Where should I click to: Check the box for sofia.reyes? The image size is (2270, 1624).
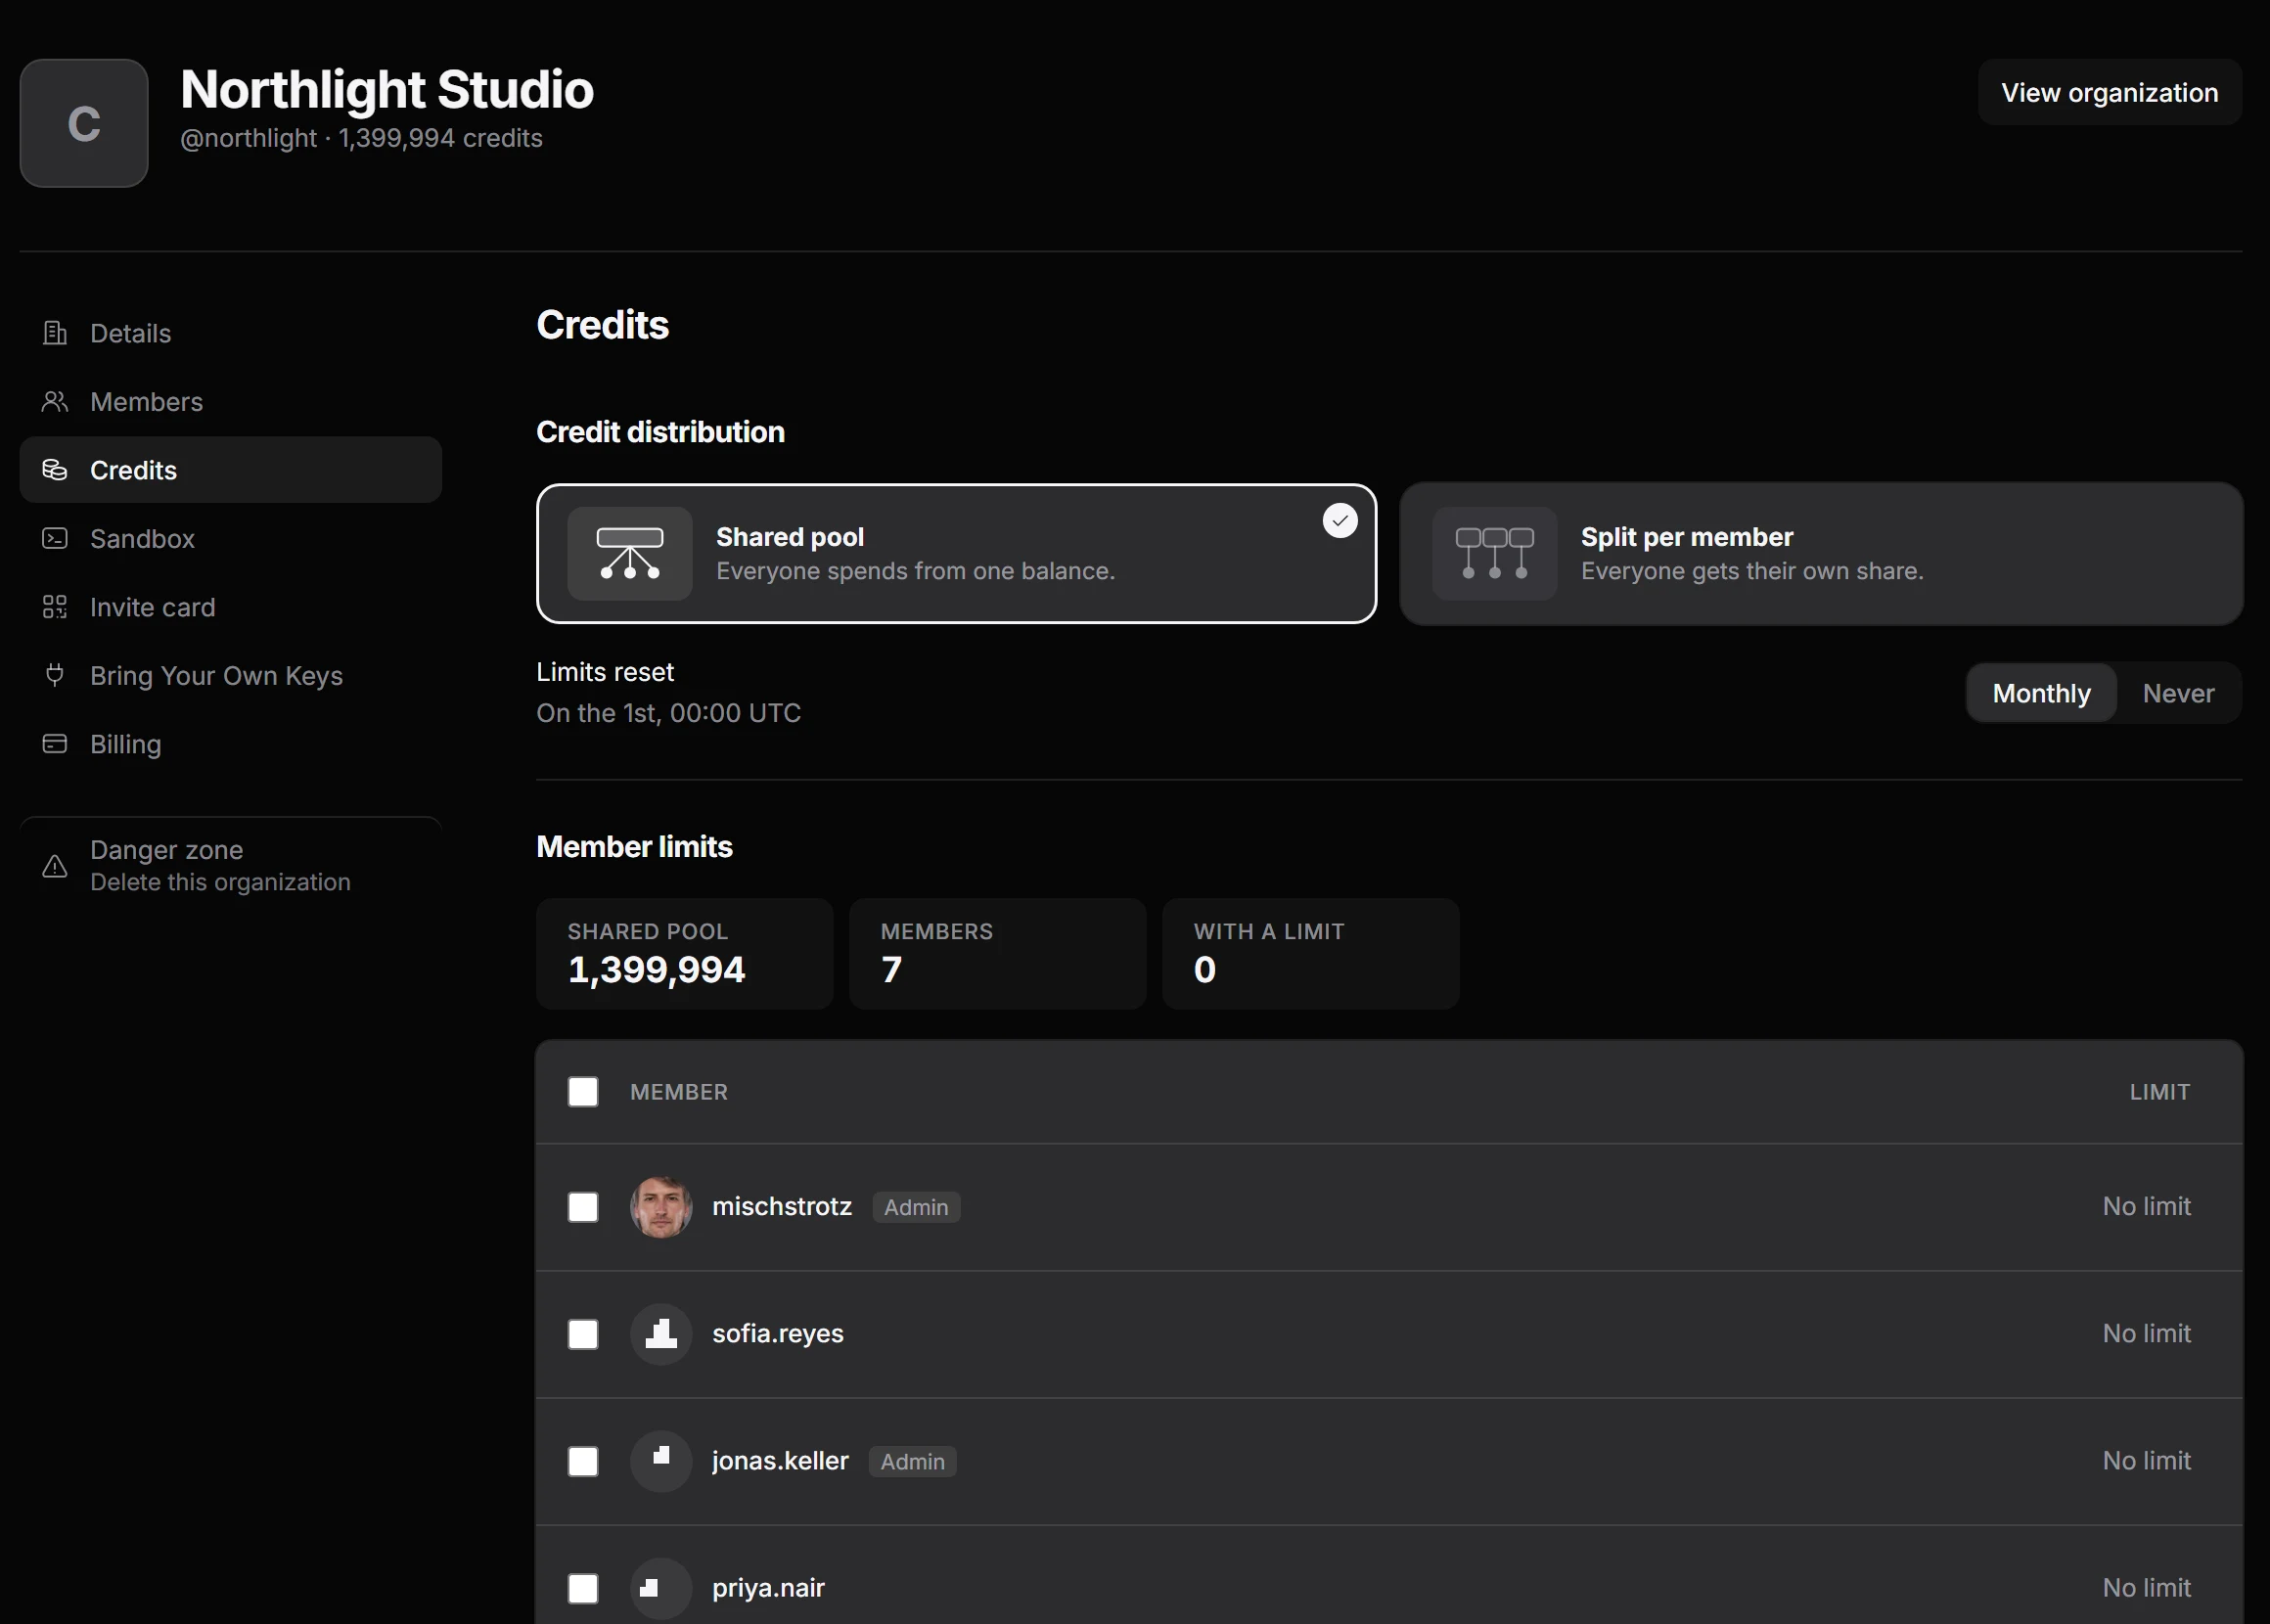[x=583, y=1334]
